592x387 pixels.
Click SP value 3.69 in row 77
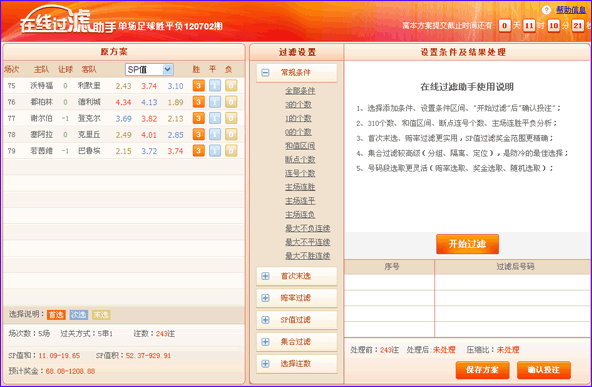pos(123,119)
